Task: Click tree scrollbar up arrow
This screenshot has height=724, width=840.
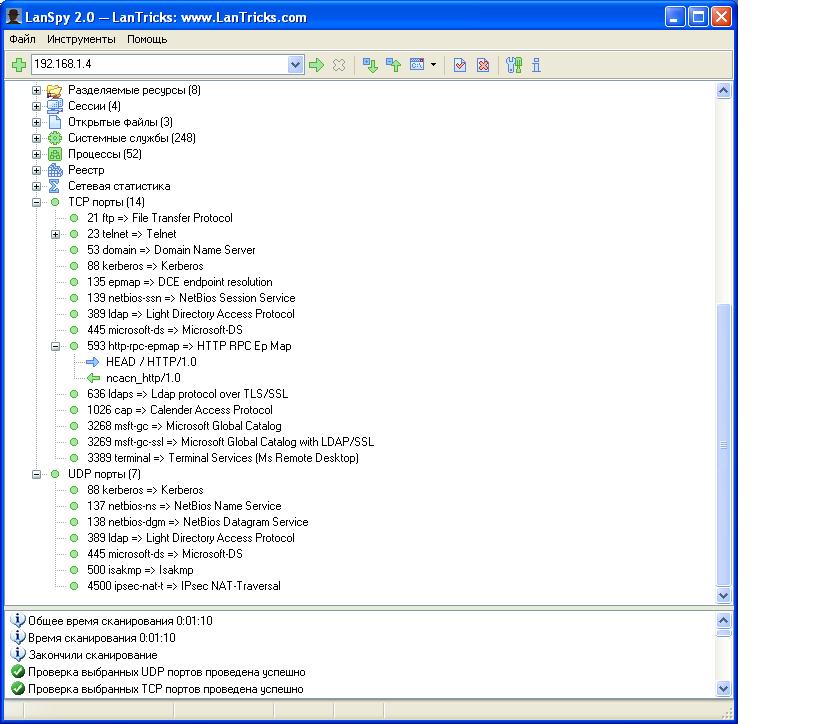Action: [723, 91]
